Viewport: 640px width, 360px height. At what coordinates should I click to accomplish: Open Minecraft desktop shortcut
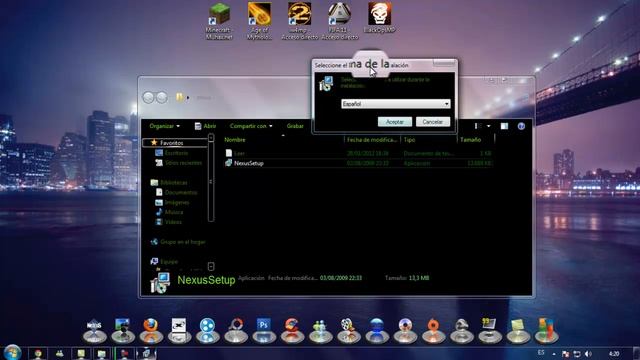pos(219,21)
